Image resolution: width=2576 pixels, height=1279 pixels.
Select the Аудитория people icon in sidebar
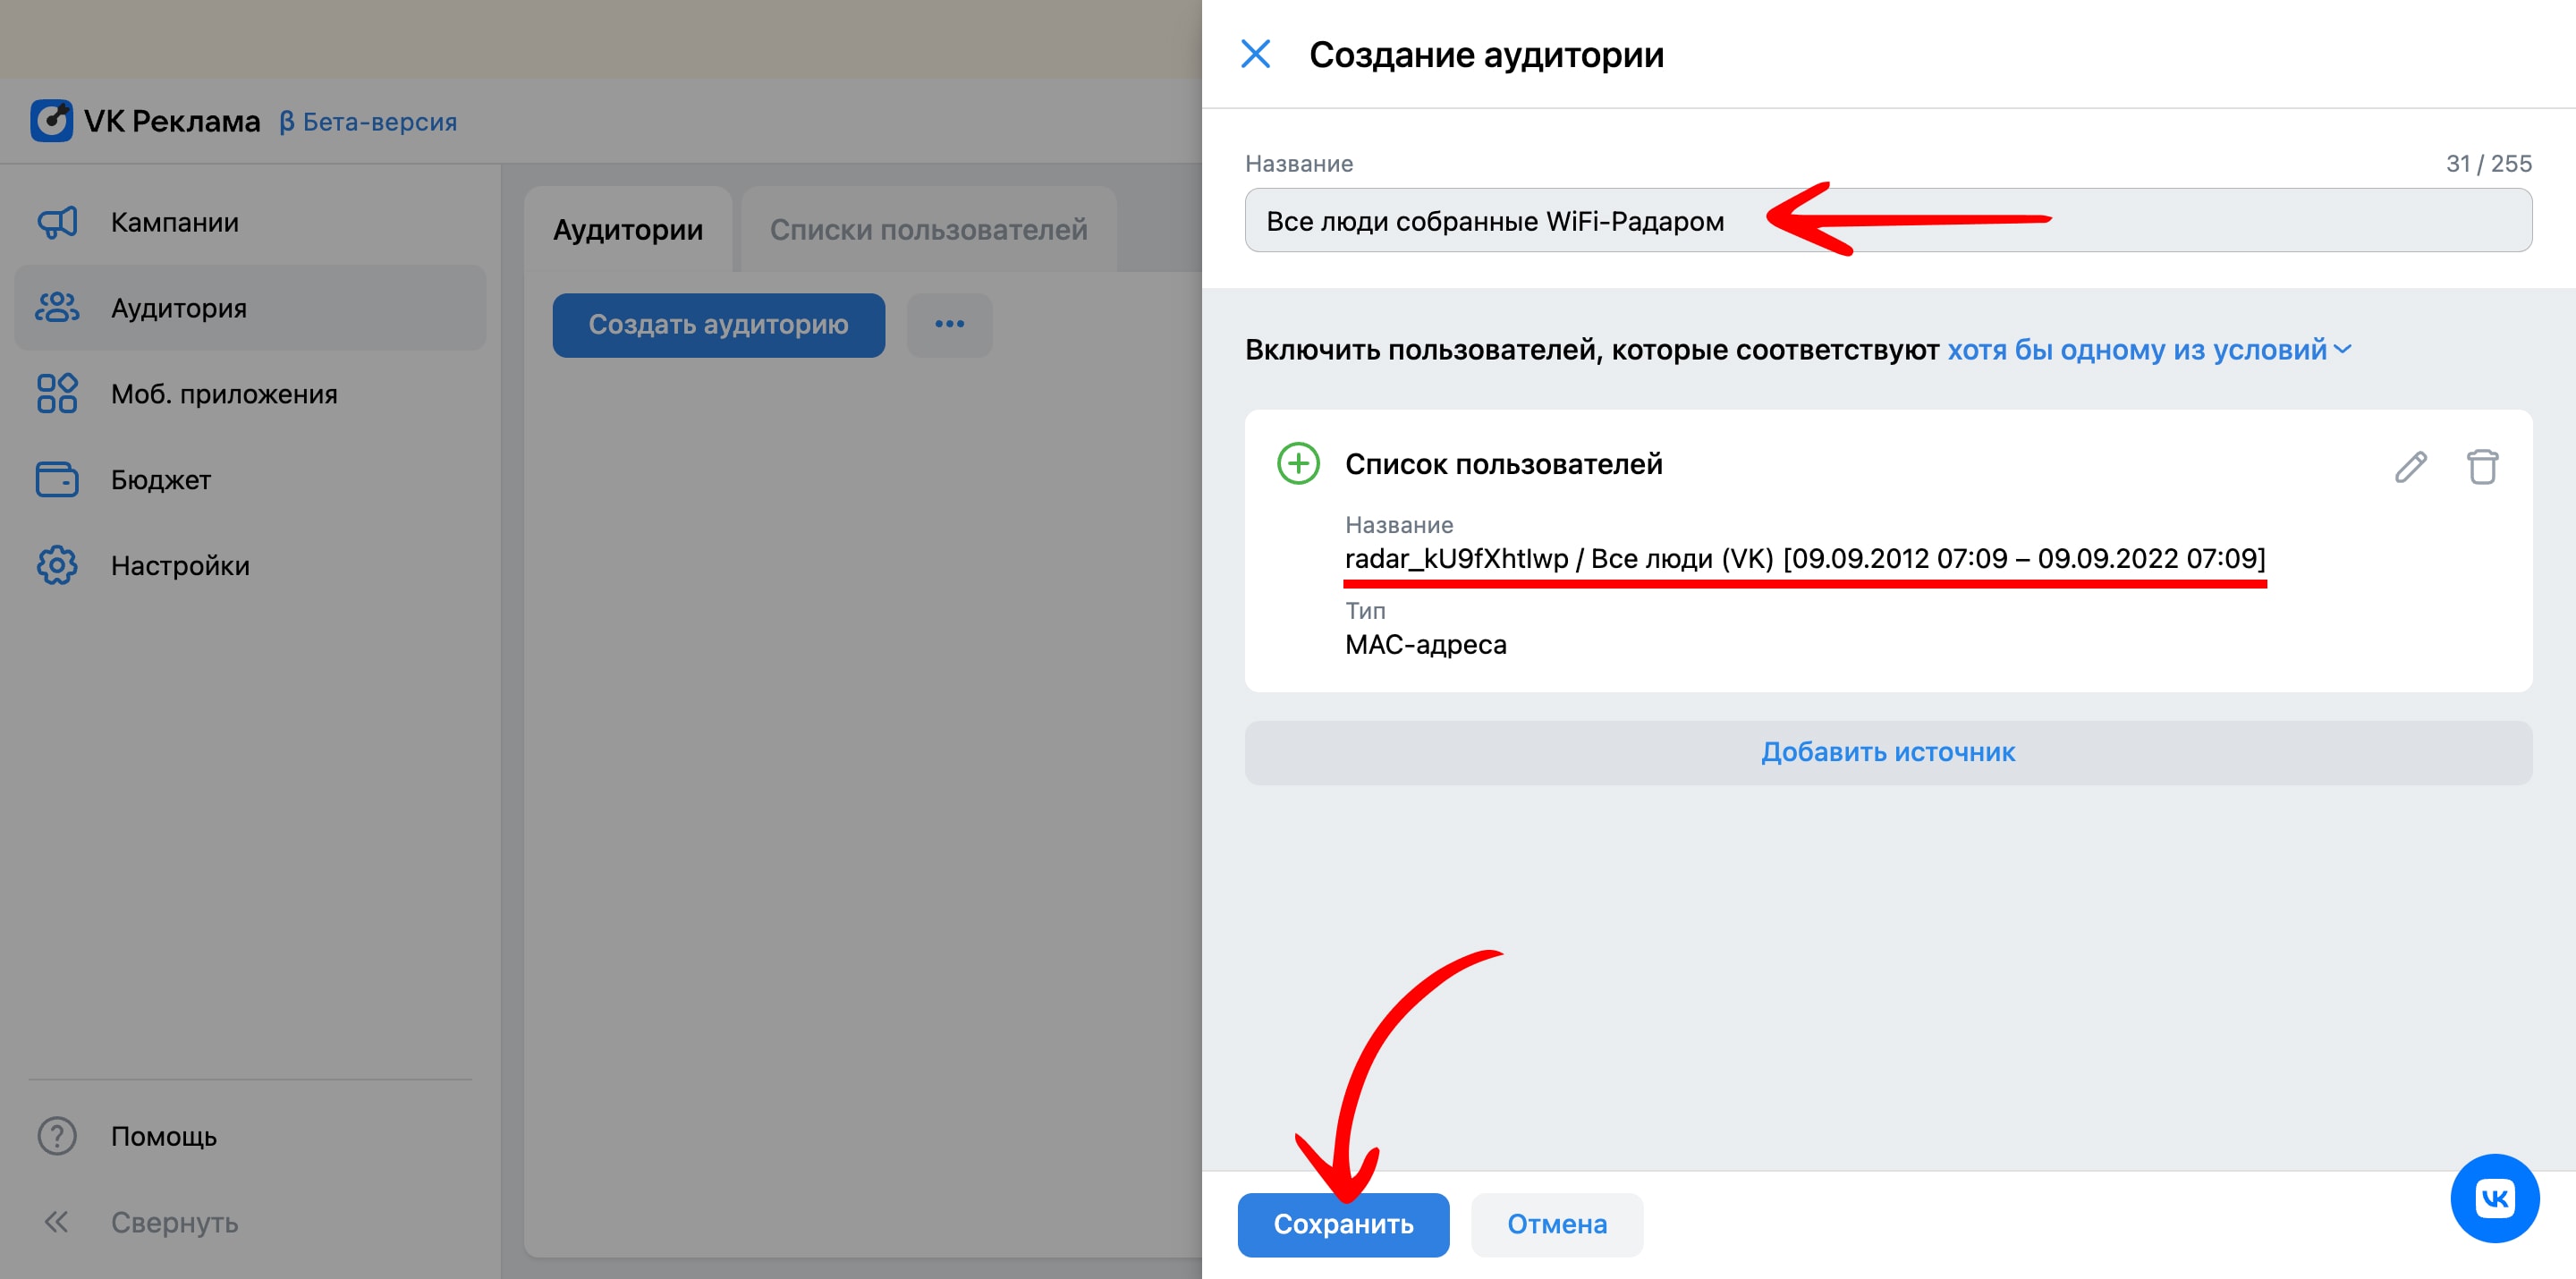coord(57,308)
